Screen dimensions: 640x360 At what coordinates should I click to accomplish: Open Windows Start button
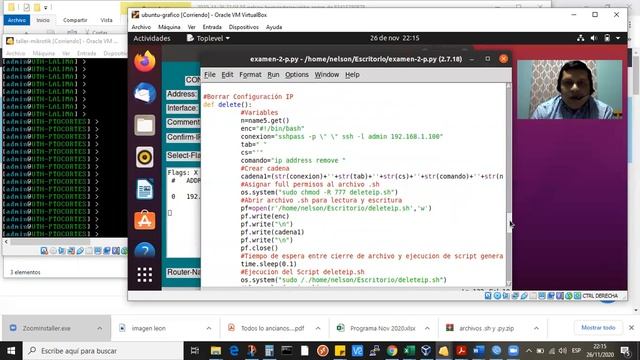click(11, 351)
